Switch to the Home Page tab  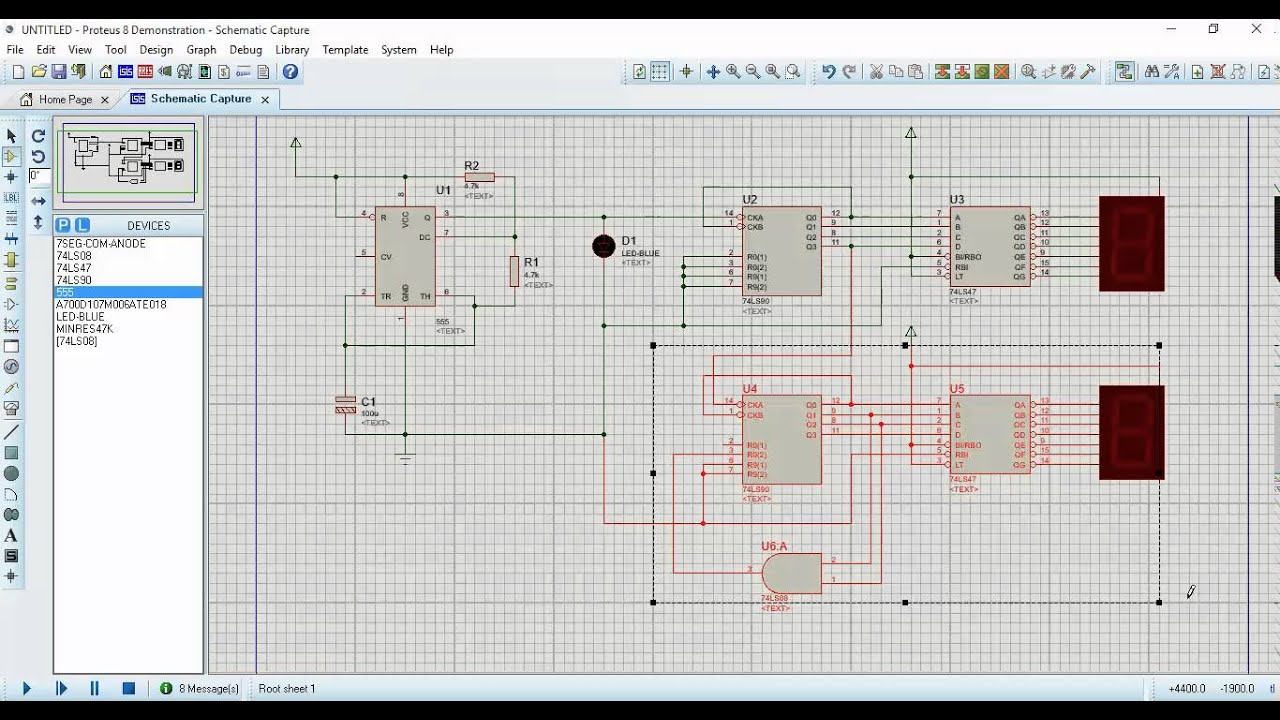(65, 99)
